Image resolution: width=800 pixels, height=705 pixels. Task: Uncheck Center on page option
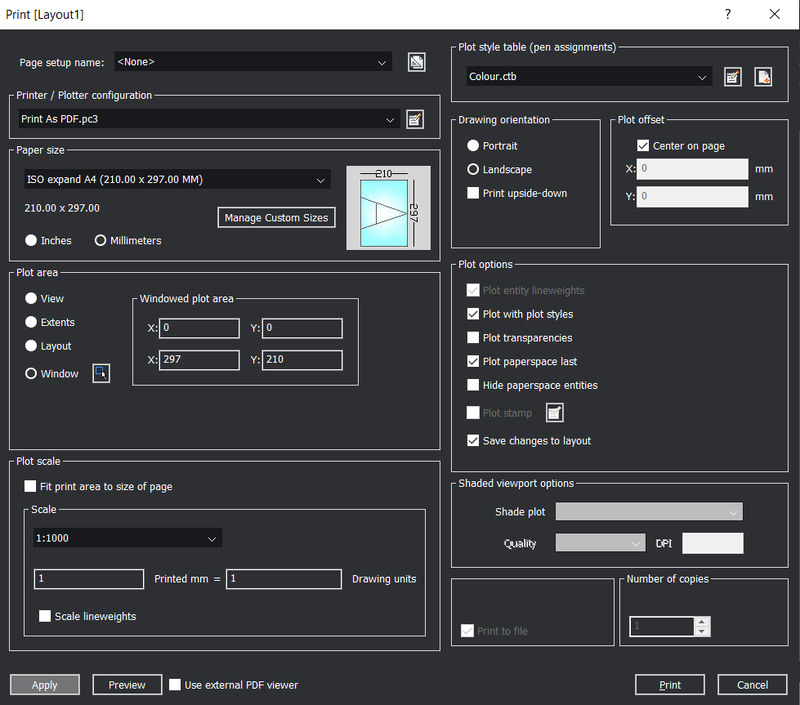[x=643, y=146]
